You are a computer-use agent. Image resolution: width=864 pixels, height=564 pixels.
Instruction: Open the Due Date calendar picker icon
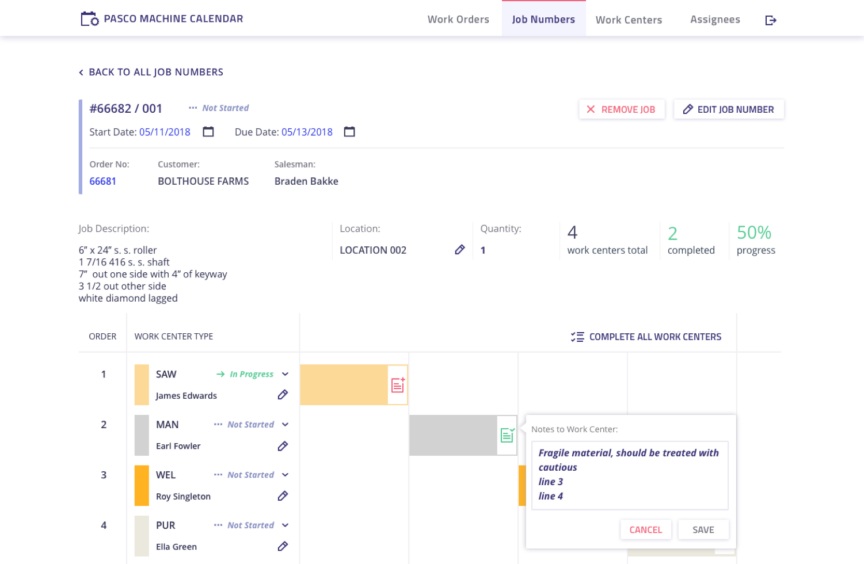coord(349,132)
